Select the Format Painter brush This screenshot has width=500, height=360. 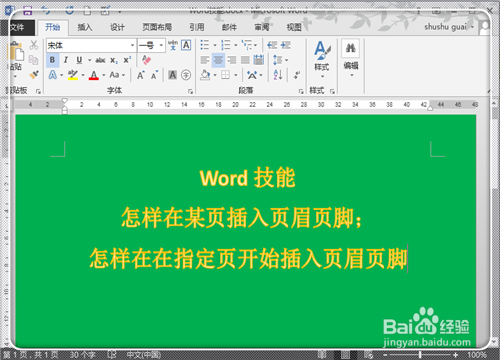coord(34,75)
